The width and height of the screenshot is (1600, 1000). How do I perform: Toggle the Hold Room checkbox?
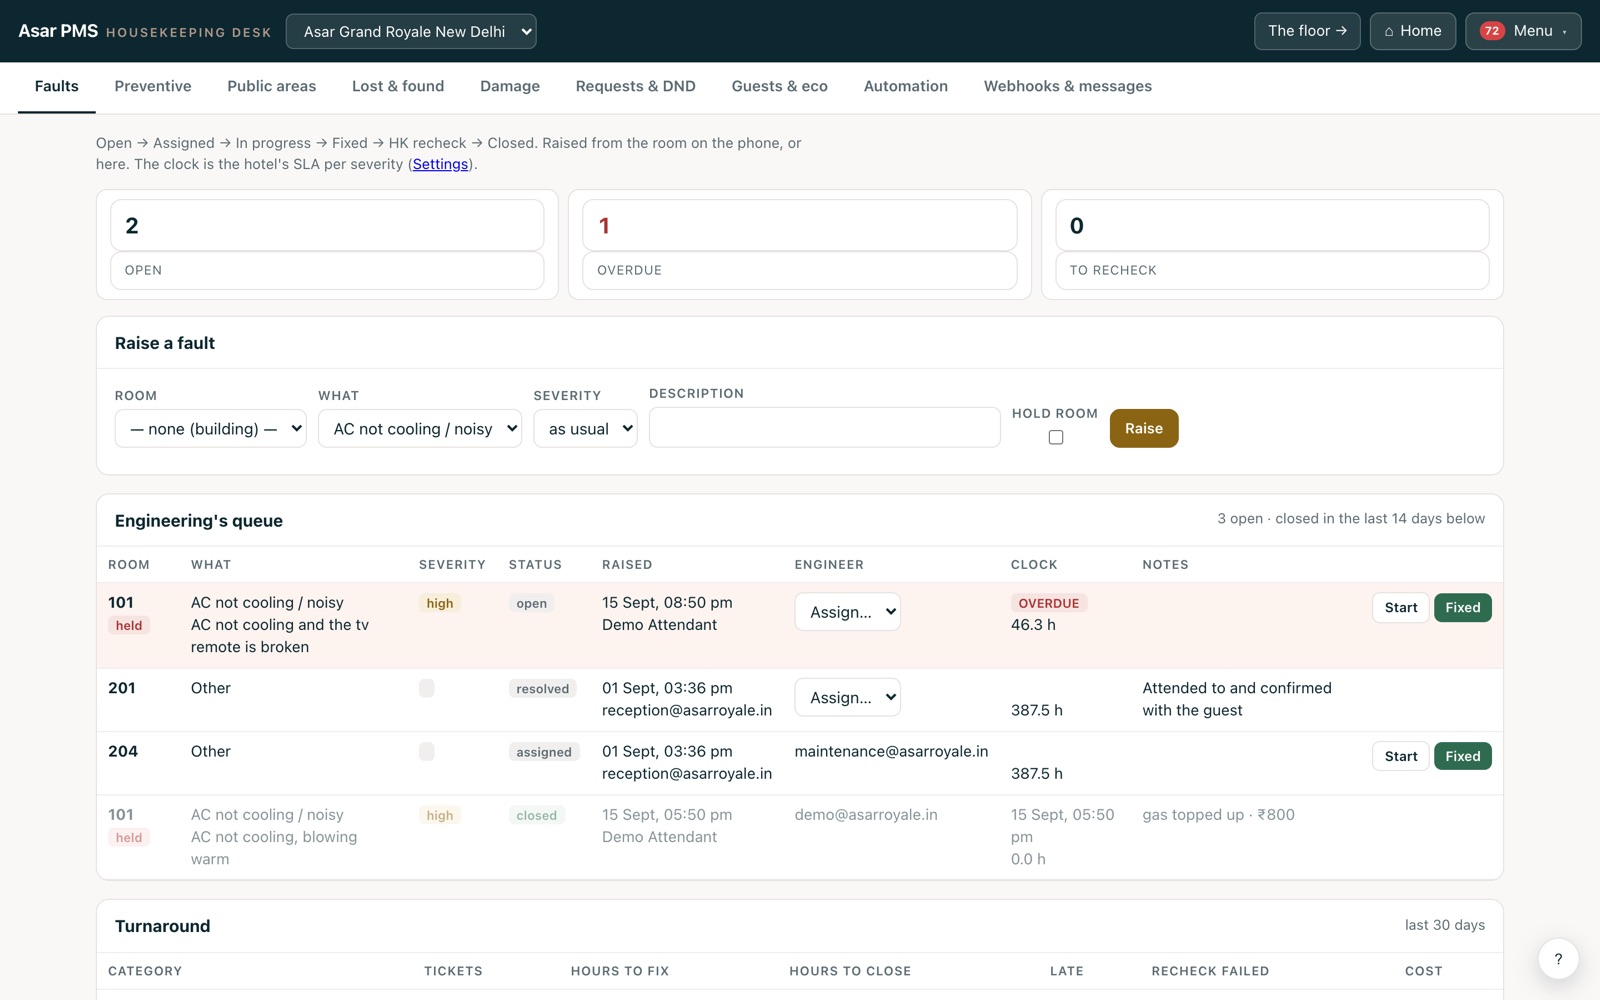pos(1055,437)
